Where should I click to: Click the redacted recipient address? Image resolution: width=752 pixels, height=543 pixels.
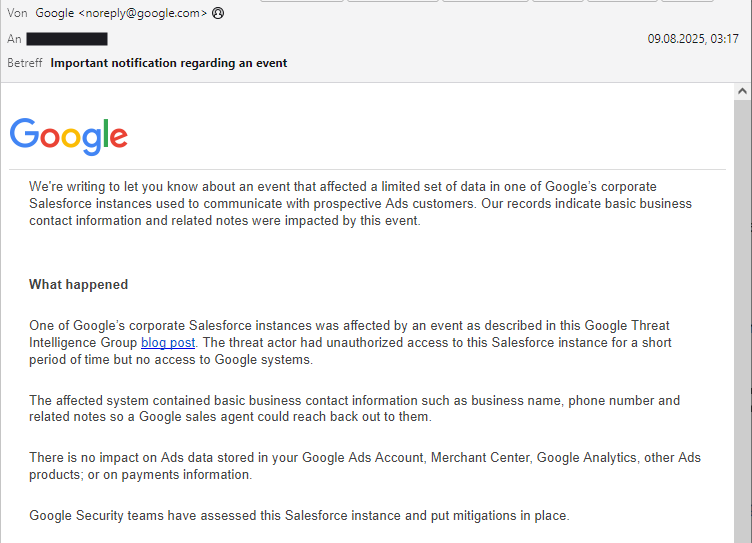[67, 39]
